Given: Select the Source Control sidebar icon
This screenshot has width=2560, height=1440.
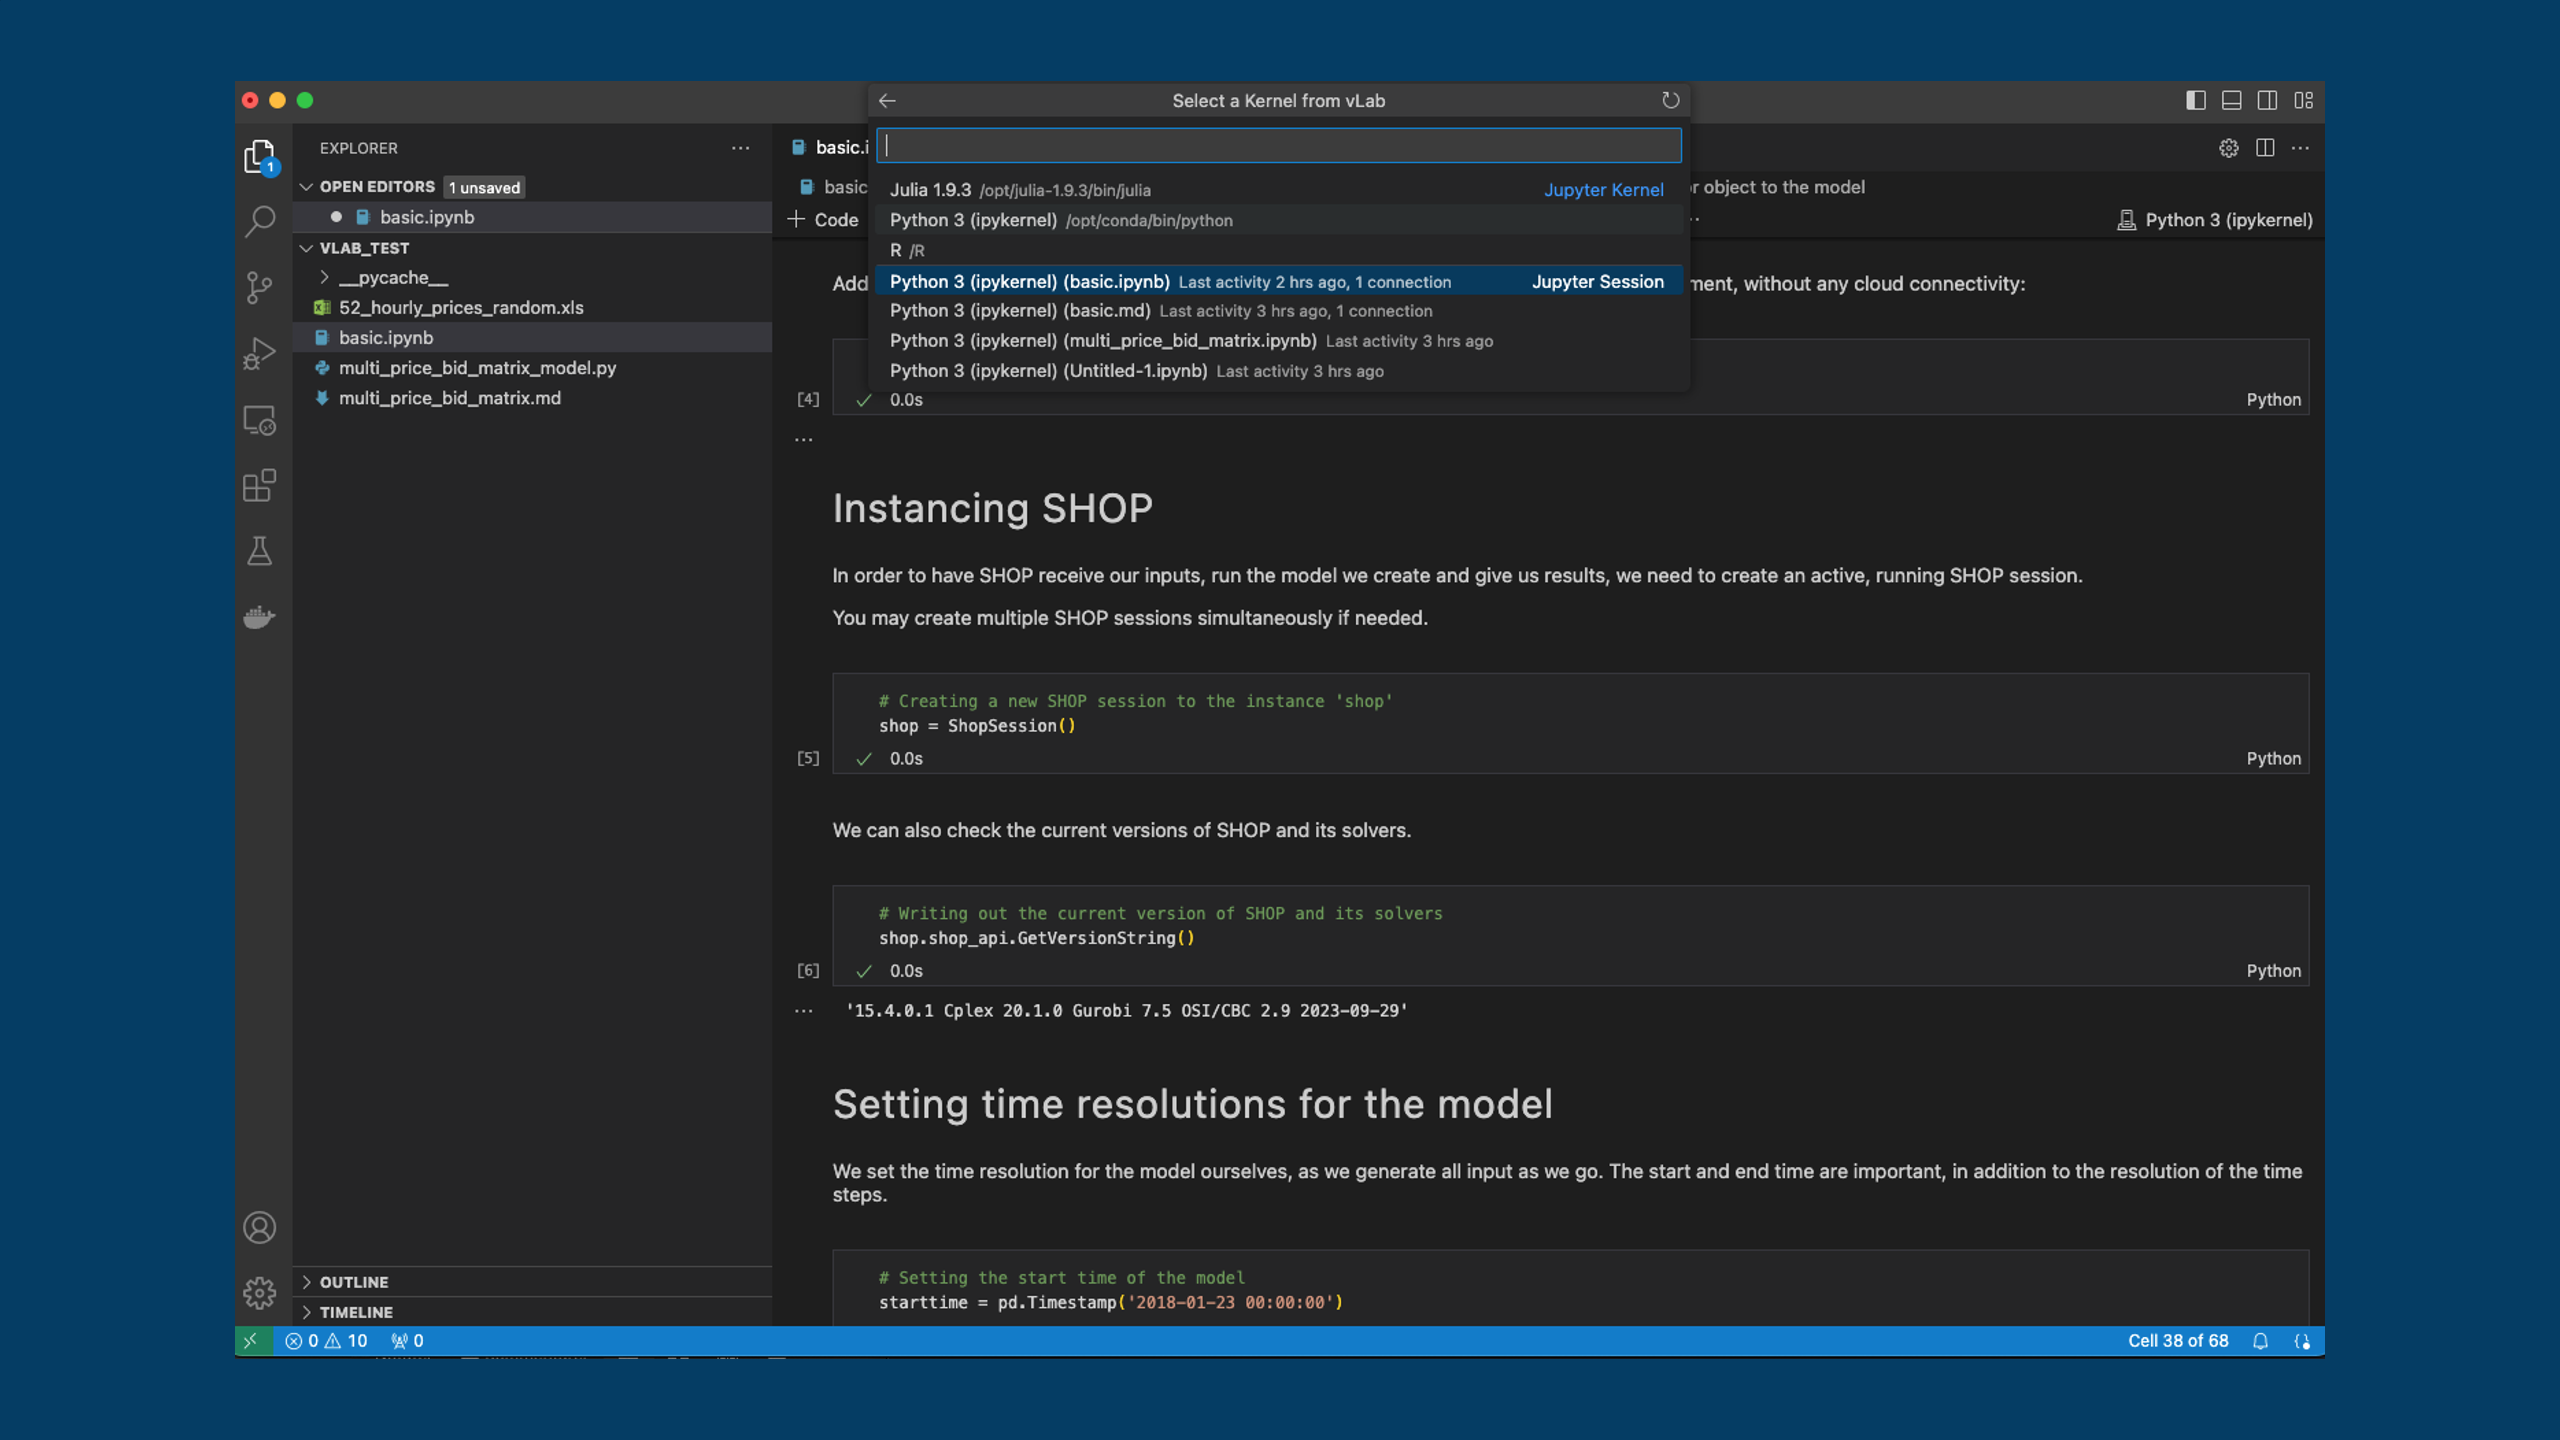Looking at the screenshot, I should click(x=260, y=287).
